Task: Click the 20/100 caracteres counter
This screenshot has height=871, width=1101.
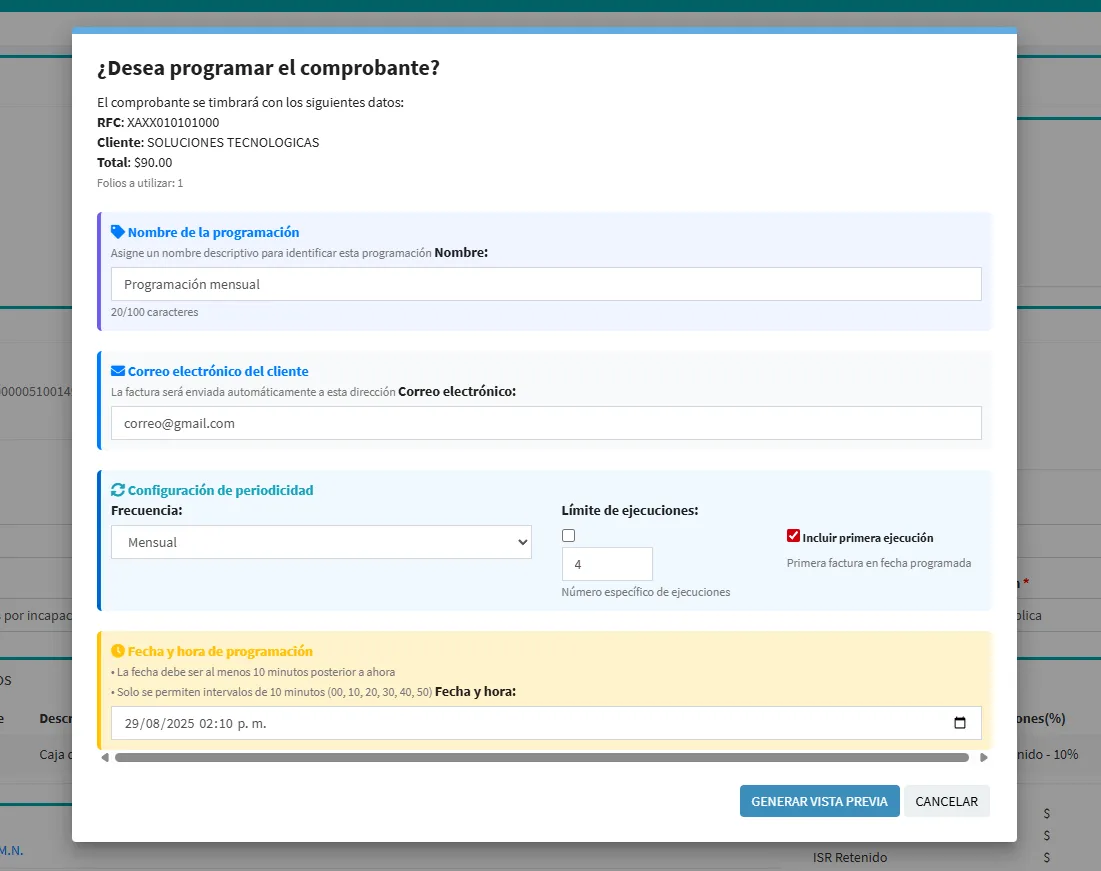Action: tap(154, 312)
